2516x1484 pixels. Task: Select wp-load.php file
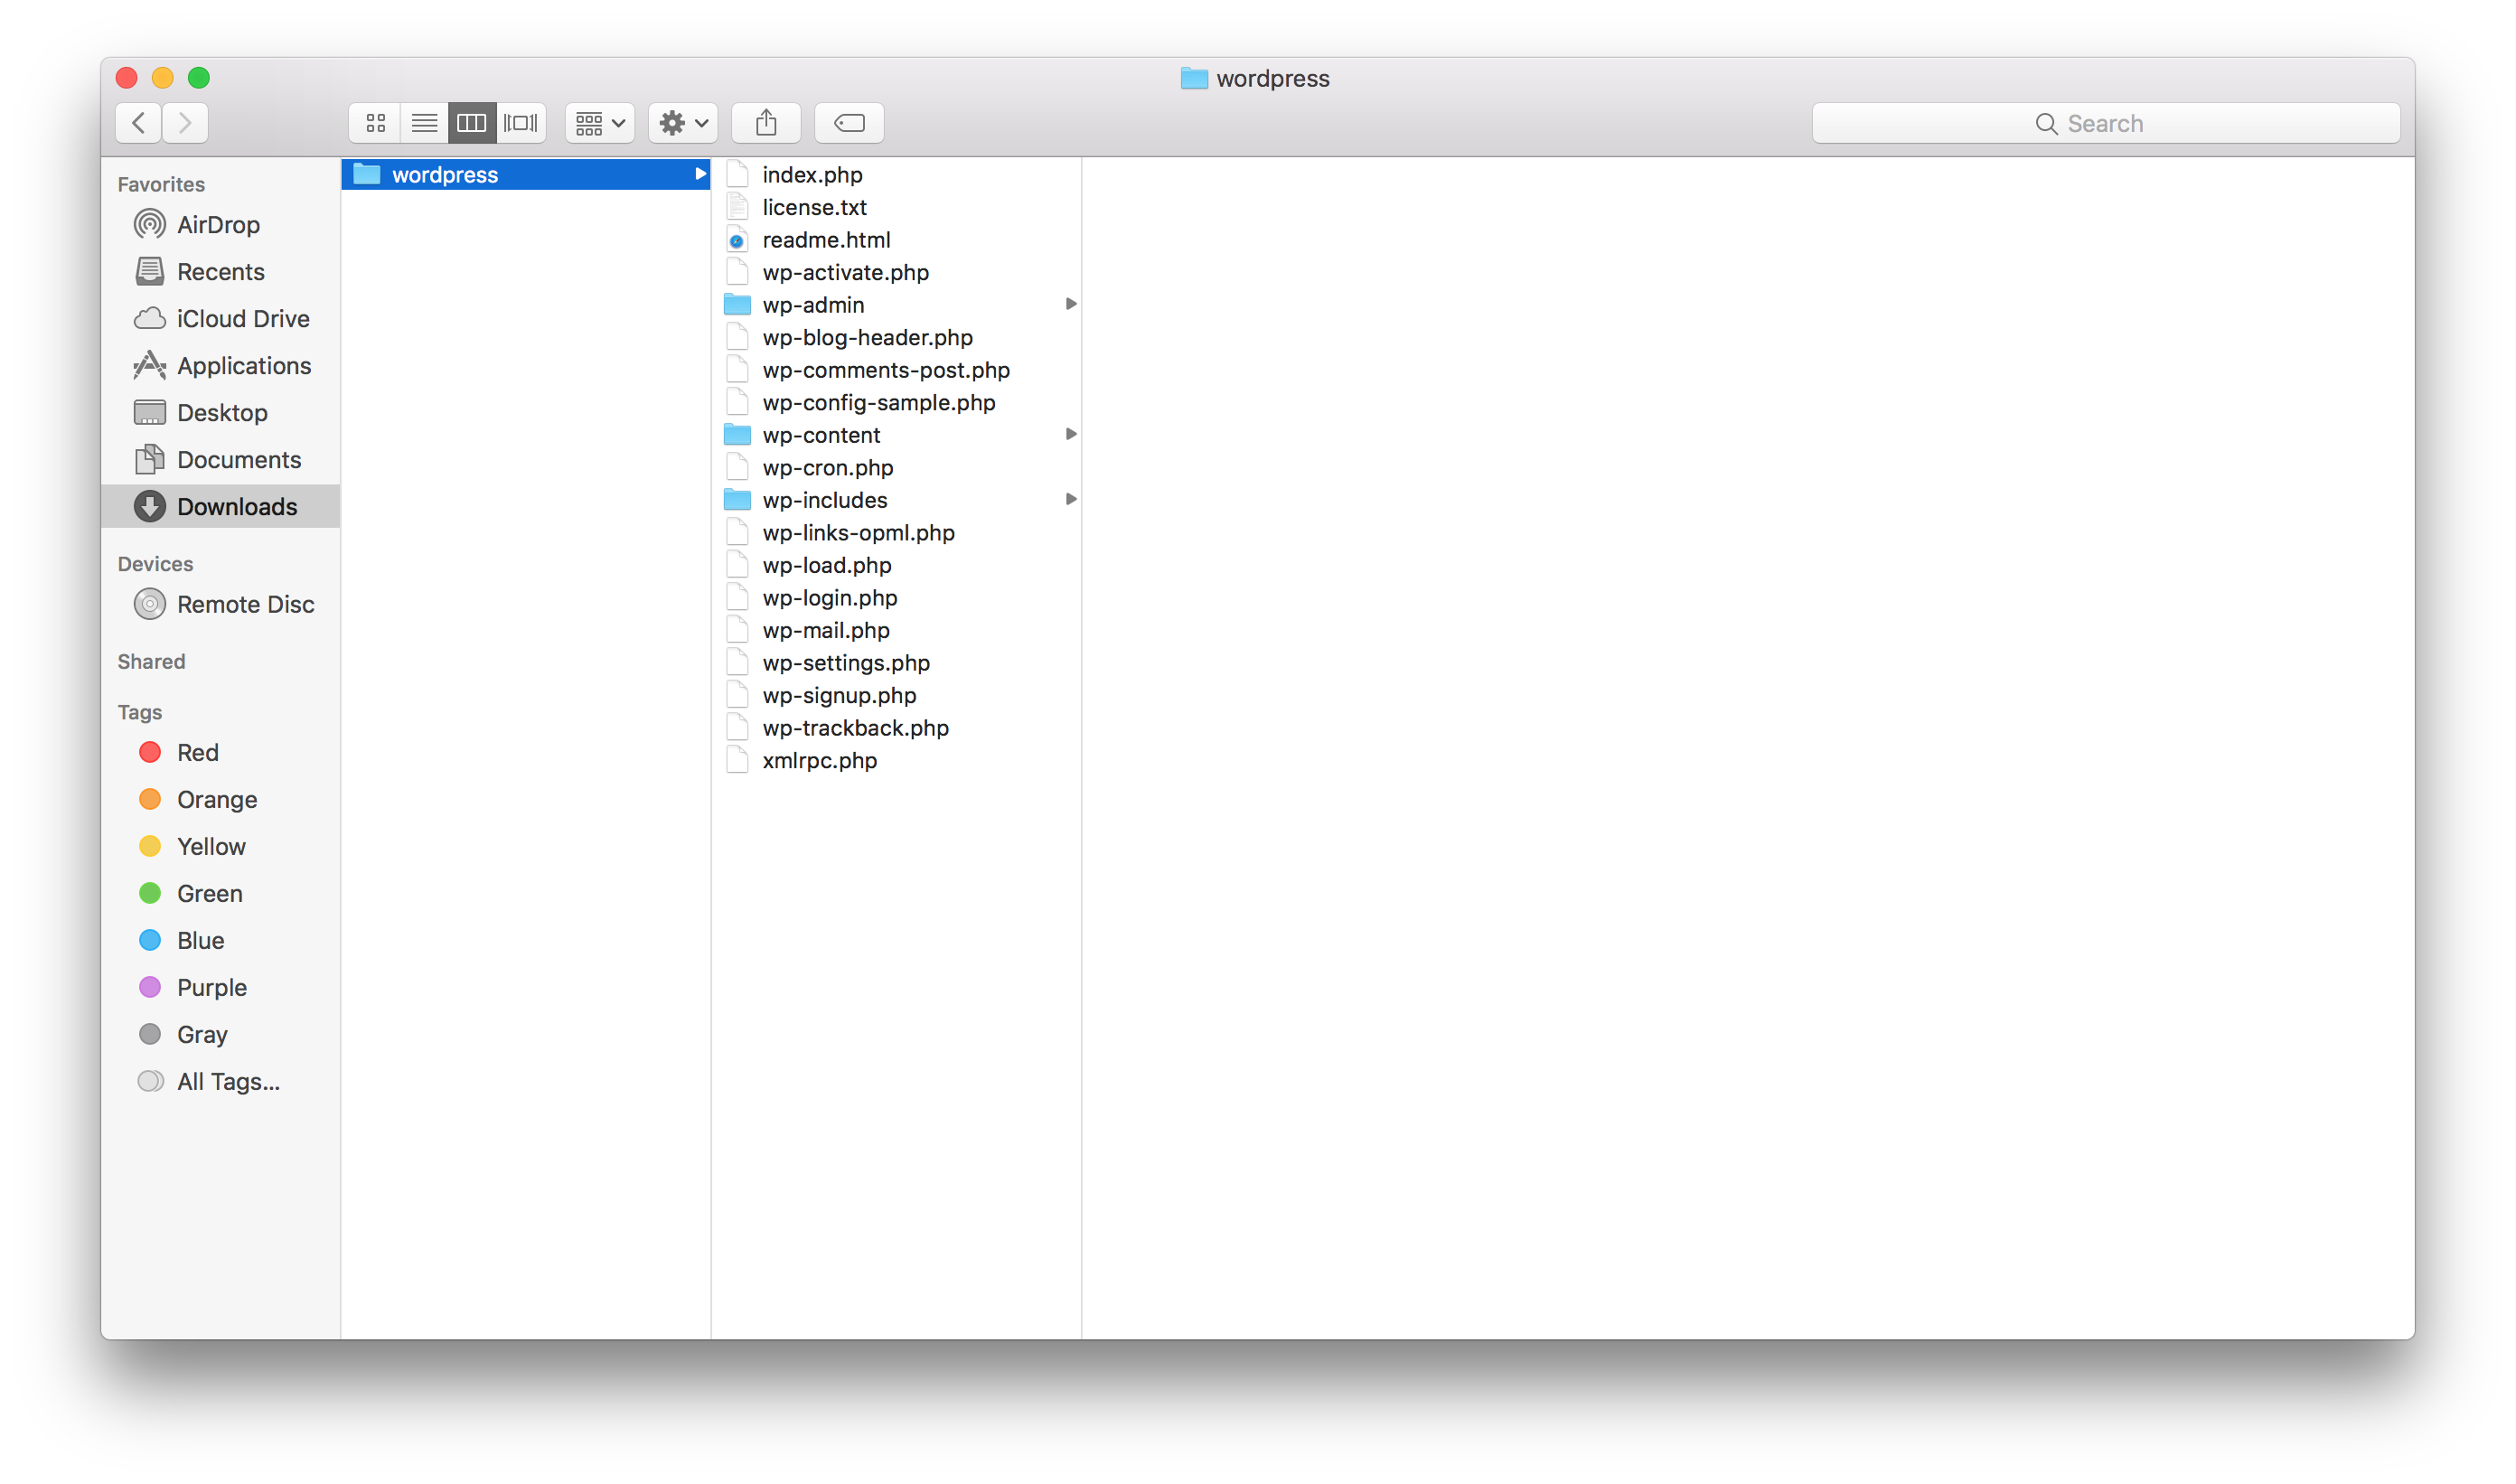[897, 565]
